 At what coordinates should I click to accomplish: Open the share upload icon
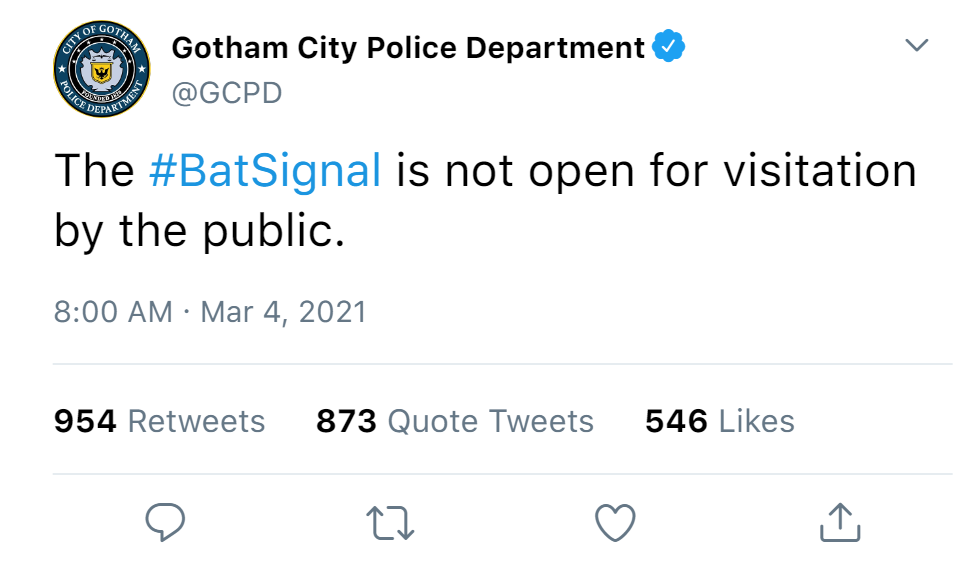coord(840,522)
